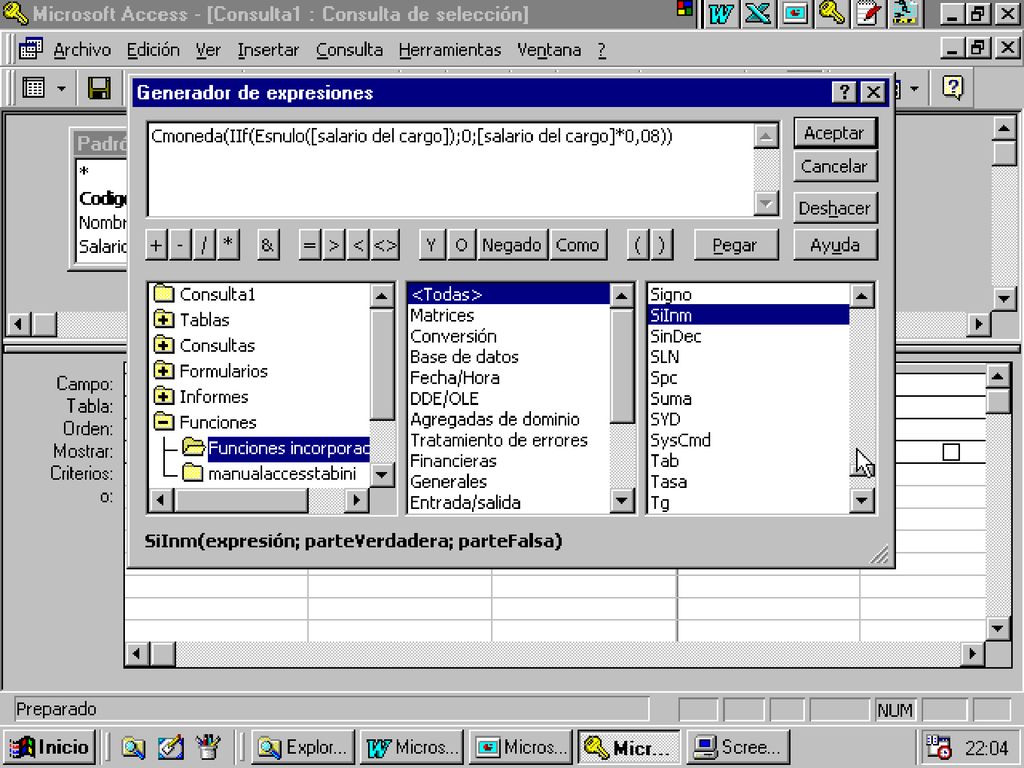Expand the Formularios folder
Viewport: 1024px width, 768px height.
[x=163, y=371]
